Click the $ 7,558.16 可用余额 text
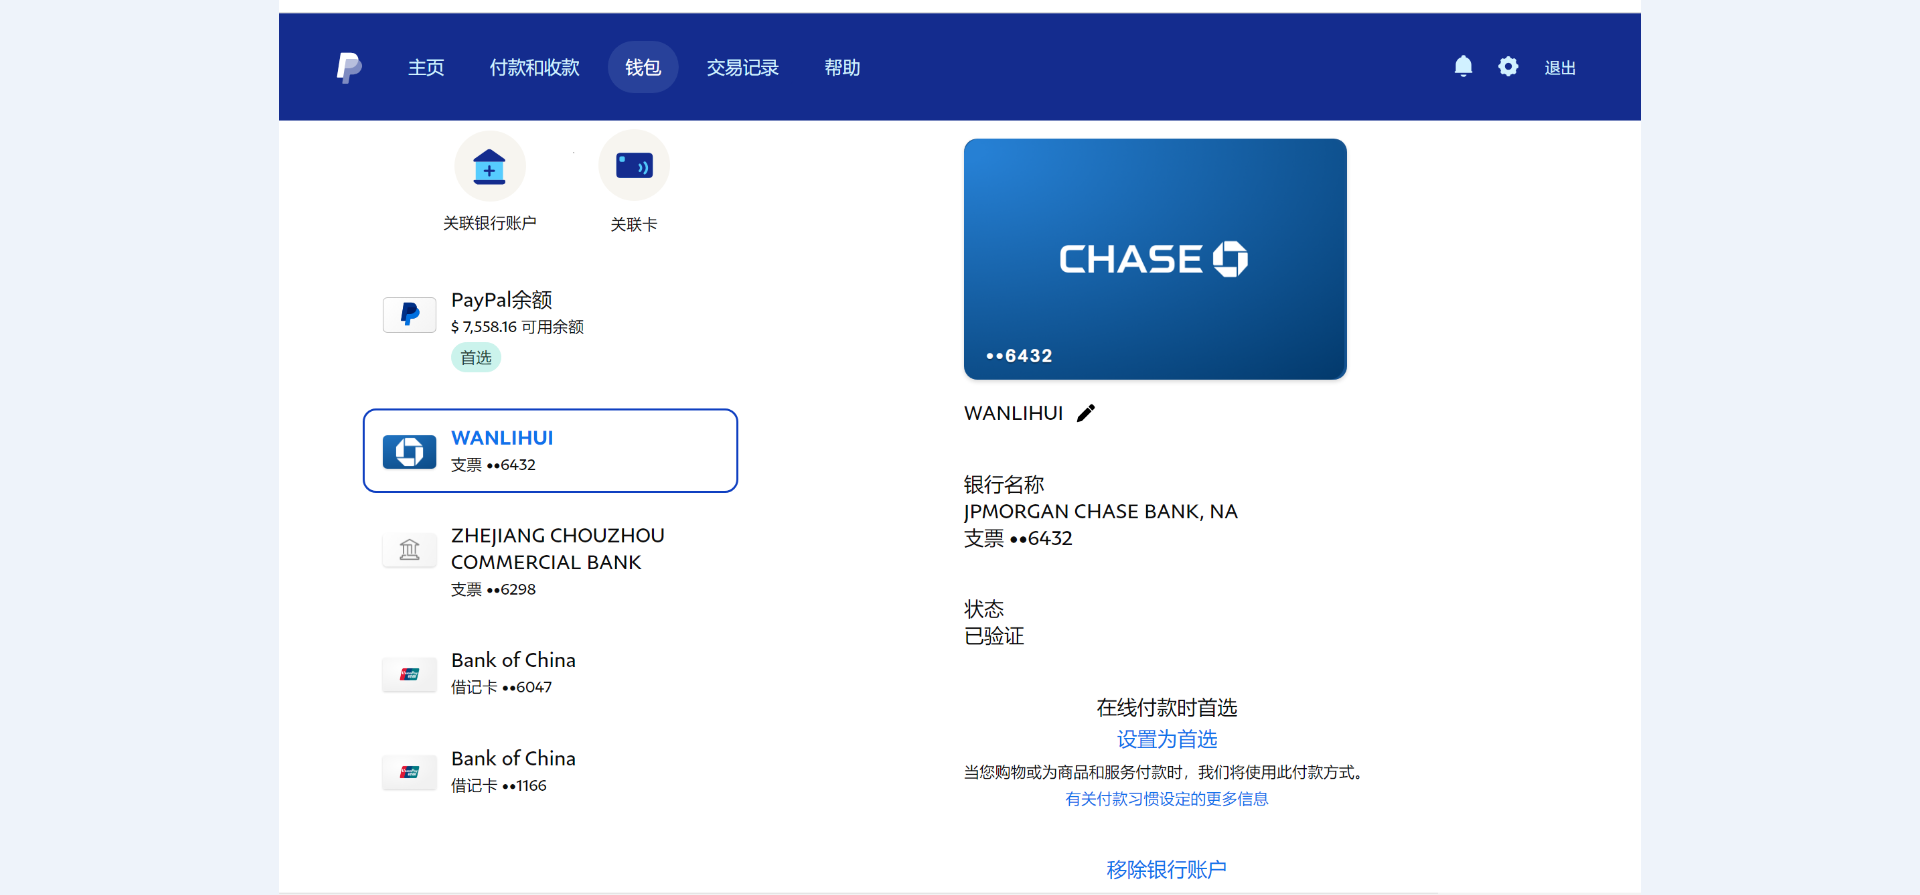The height and width of the screenshot is (895, 1920). tap(517, 327)
